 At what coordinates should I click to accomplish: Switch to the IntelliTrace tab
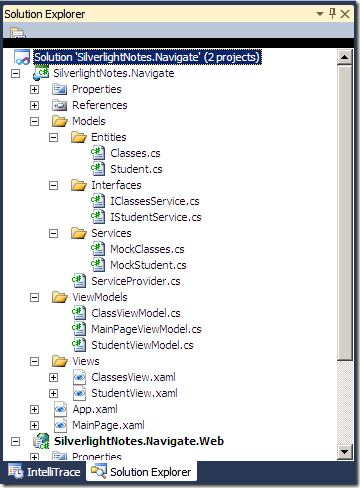pos(45,472)
